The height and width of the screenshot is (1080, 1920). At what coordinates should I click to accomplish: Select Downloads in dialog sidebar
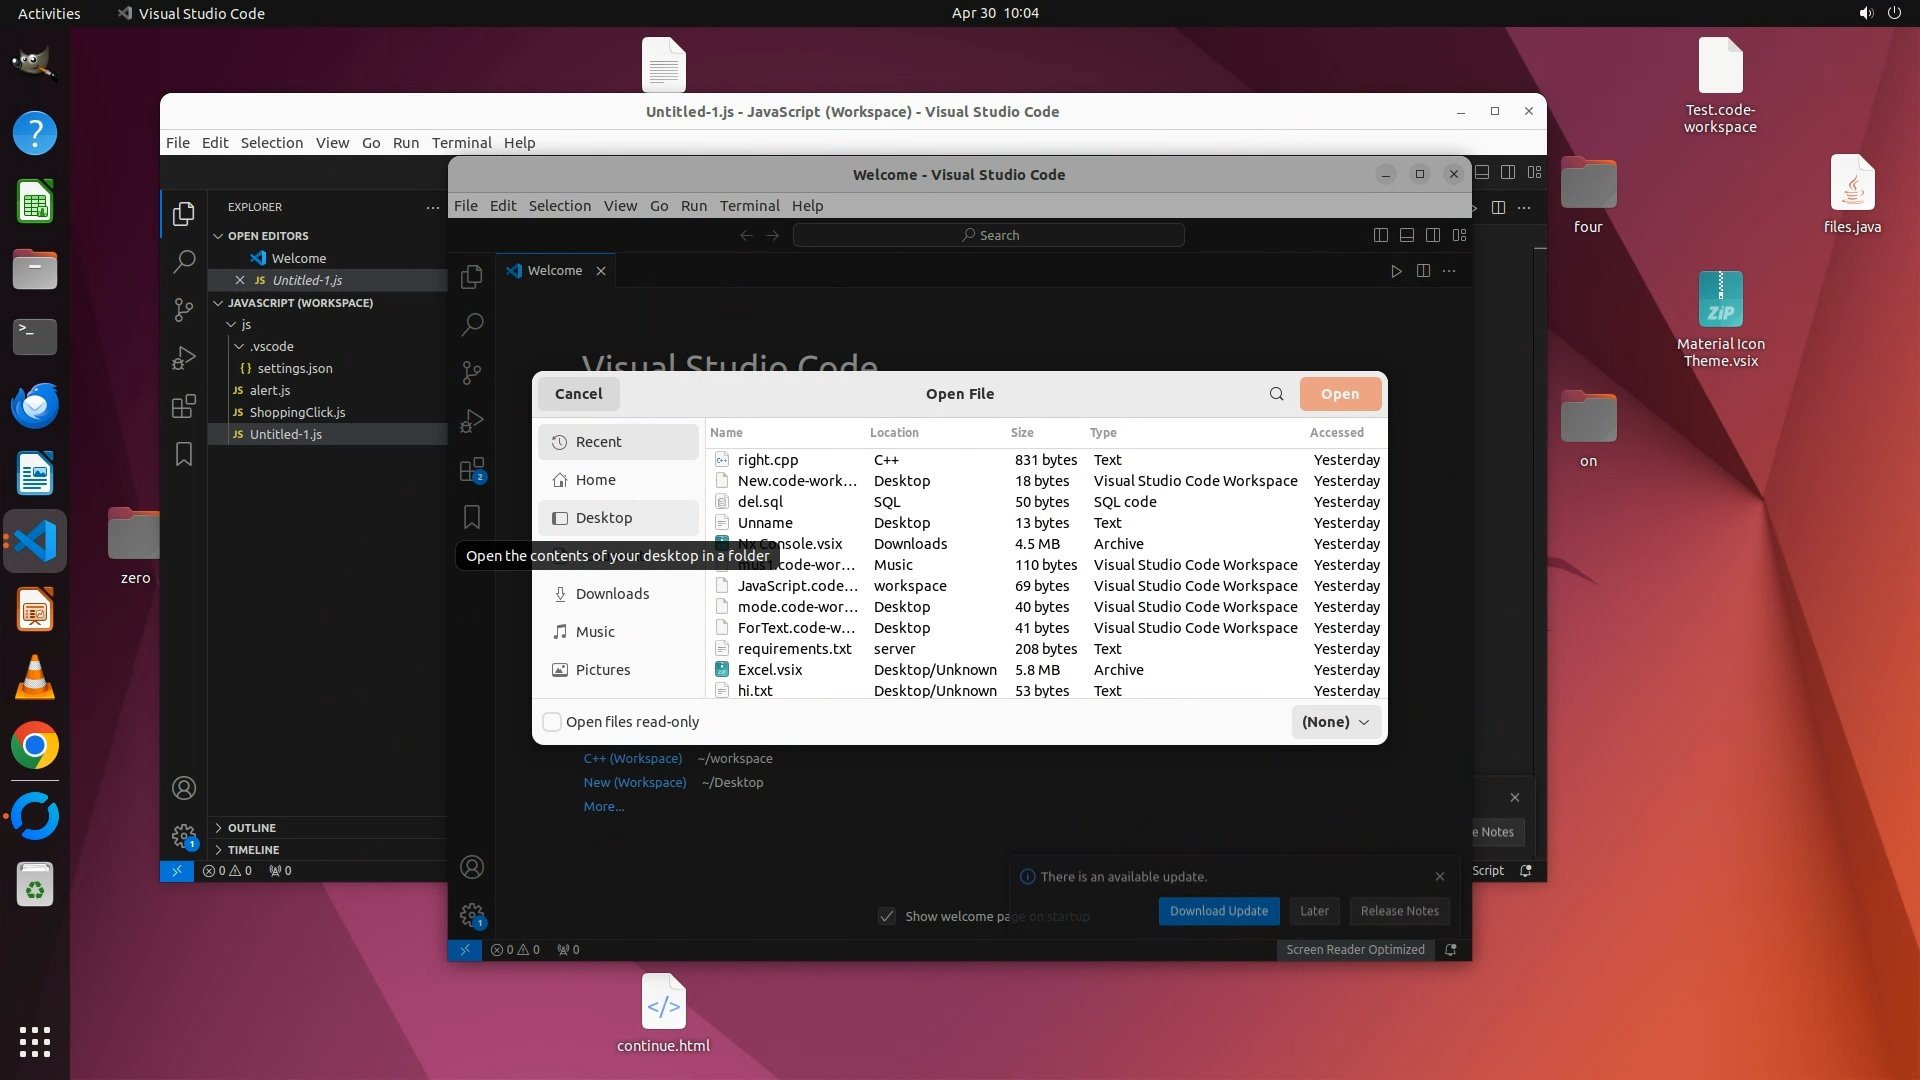(612, 594)
